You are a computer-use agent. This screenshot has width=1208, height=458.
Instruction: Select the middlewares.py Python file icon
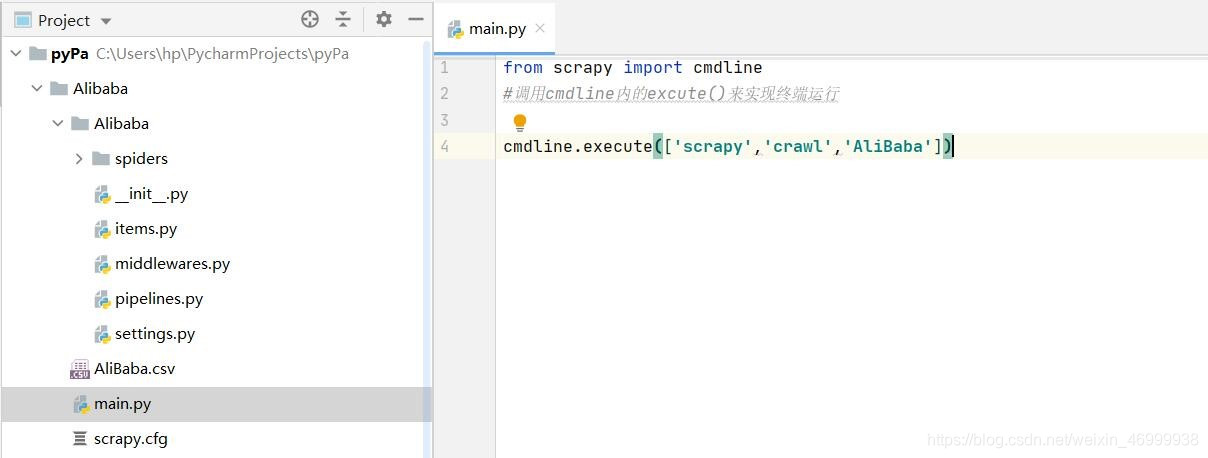[102, 265]
